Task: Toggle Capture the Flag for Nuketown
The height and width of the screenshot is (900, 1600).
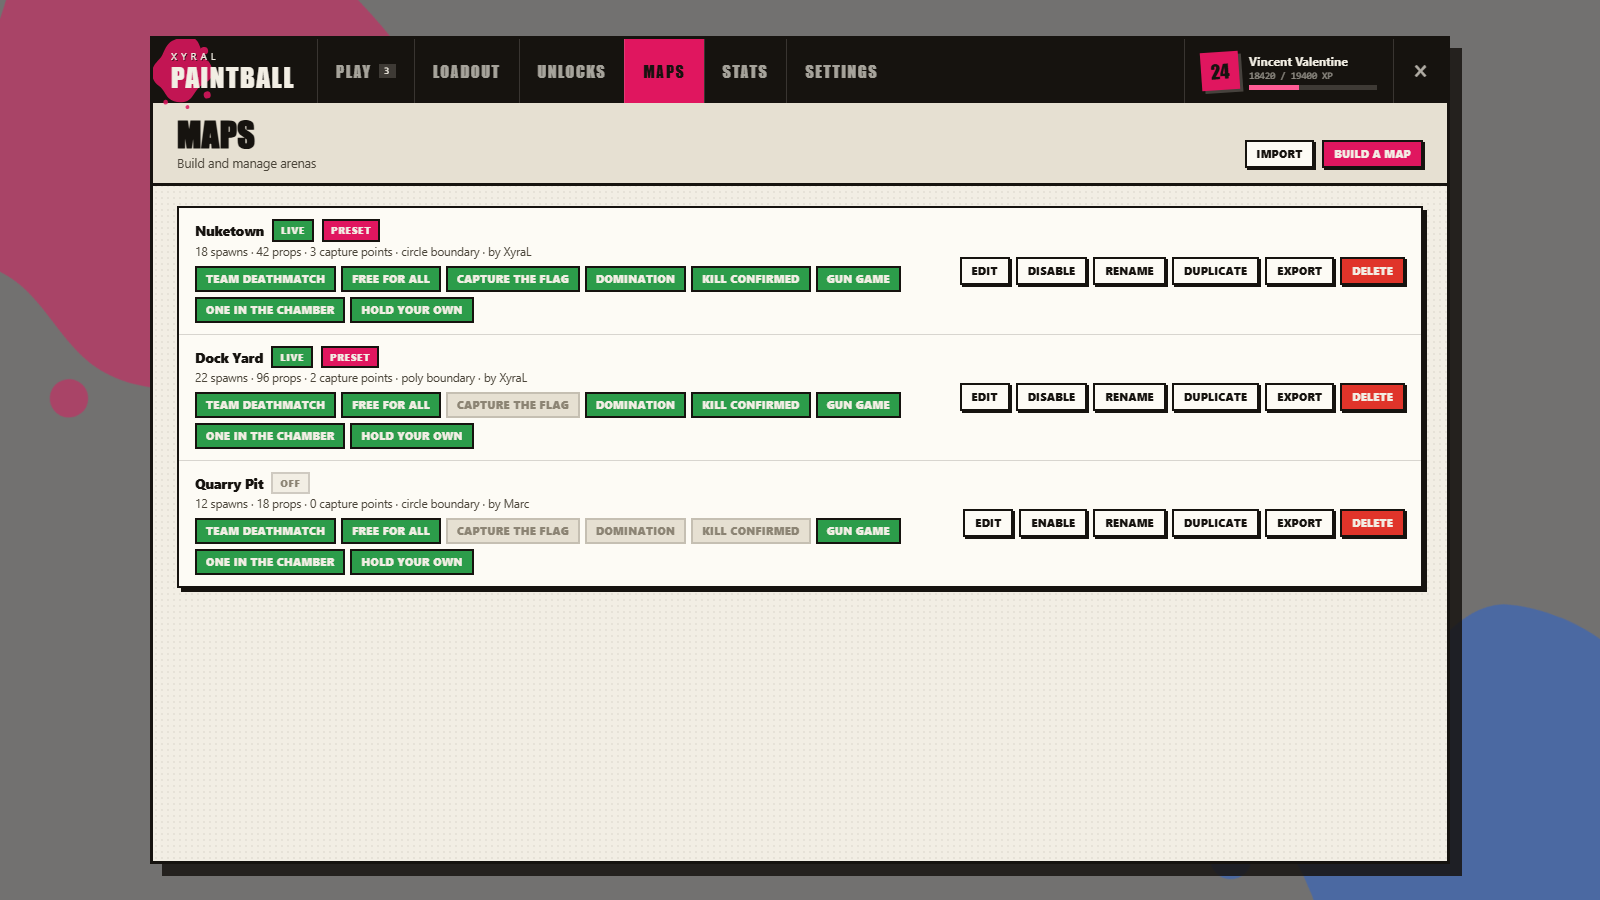Action: coord(513,279)
